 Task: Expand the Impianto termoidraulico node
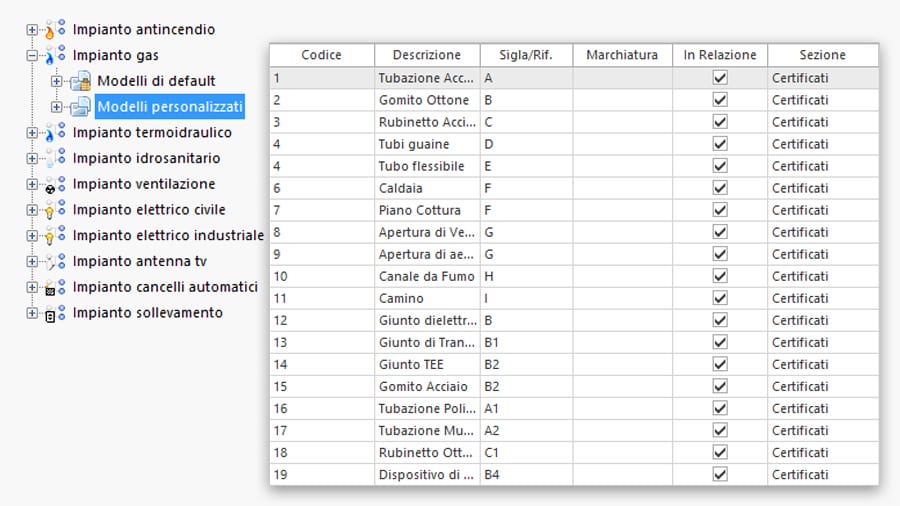tap(32, 133)
